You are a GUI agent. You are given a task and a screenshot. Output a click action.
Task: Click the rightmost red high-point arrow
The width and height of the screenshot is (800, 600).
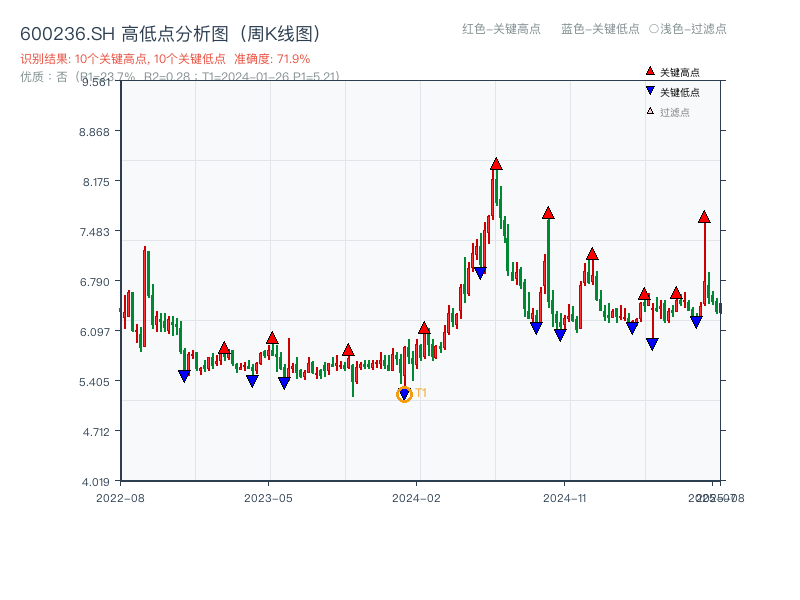(705, 217)
